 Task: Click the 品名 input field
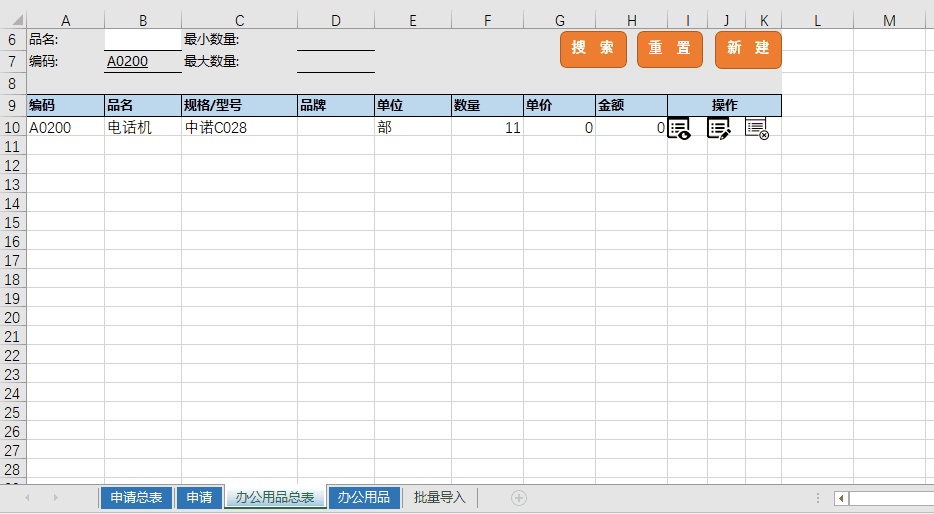point(143,40)
